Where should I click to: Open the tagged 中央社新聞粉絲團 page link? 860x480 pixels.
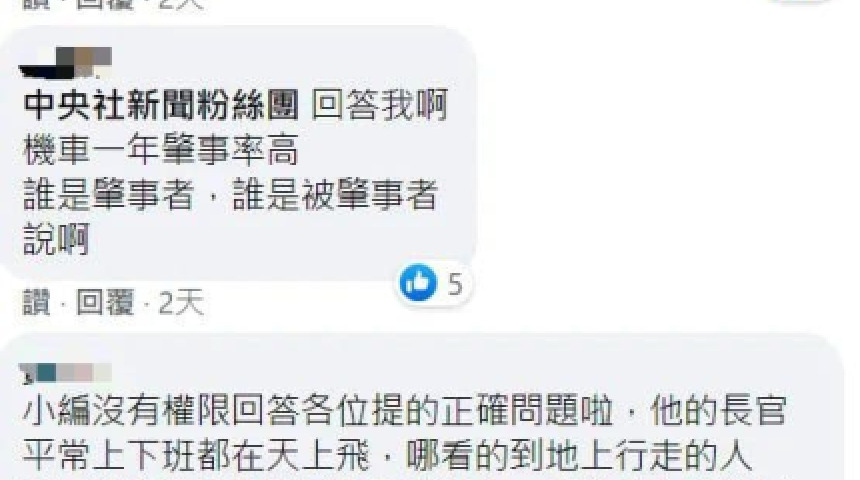tap(162, 105)
